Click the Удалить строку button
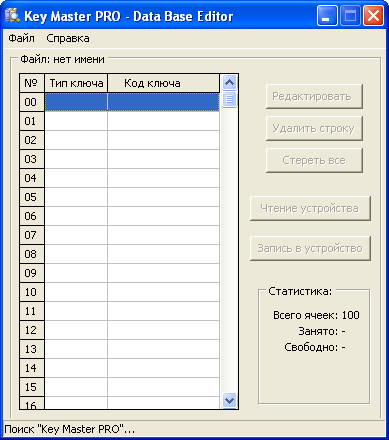The height and width of the screenshot is (440, 389). [x=314, y=128]
